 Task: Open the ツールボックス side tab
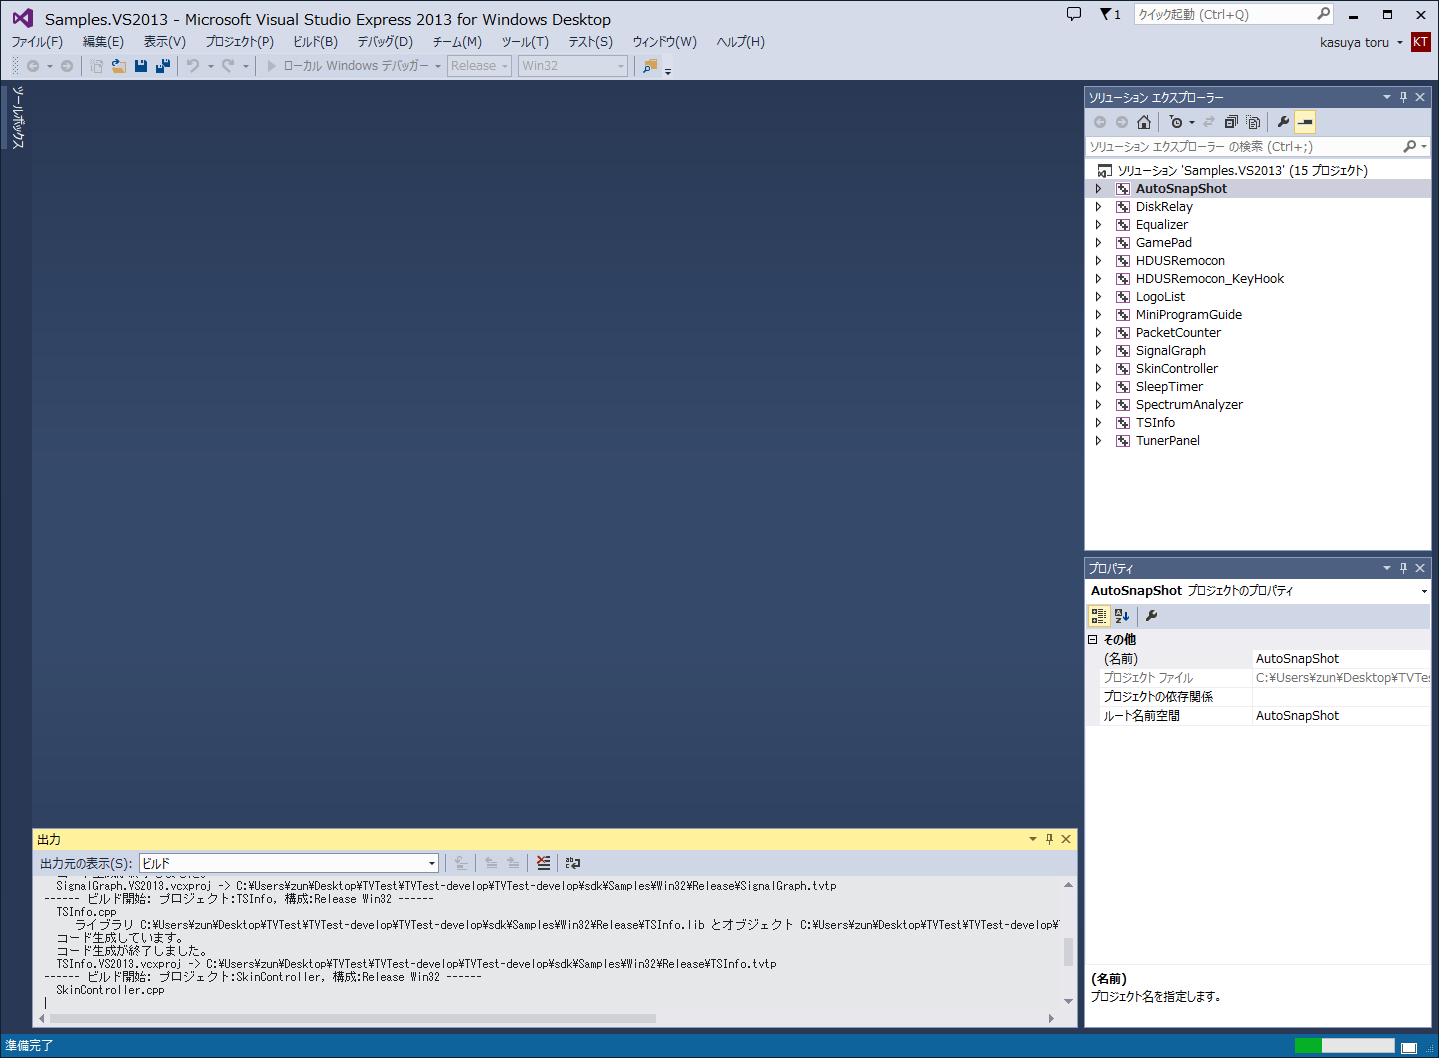(x=18, y=118)
